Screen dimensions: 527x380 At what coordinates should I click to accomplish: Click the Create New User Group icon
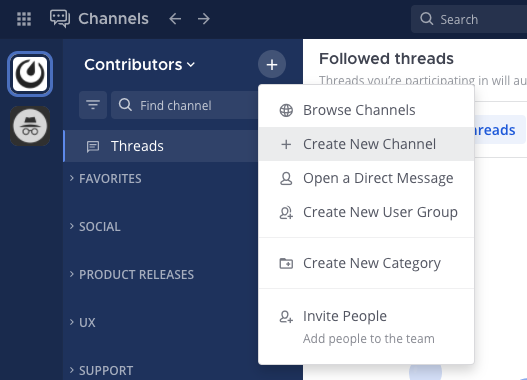click(286, 213)
